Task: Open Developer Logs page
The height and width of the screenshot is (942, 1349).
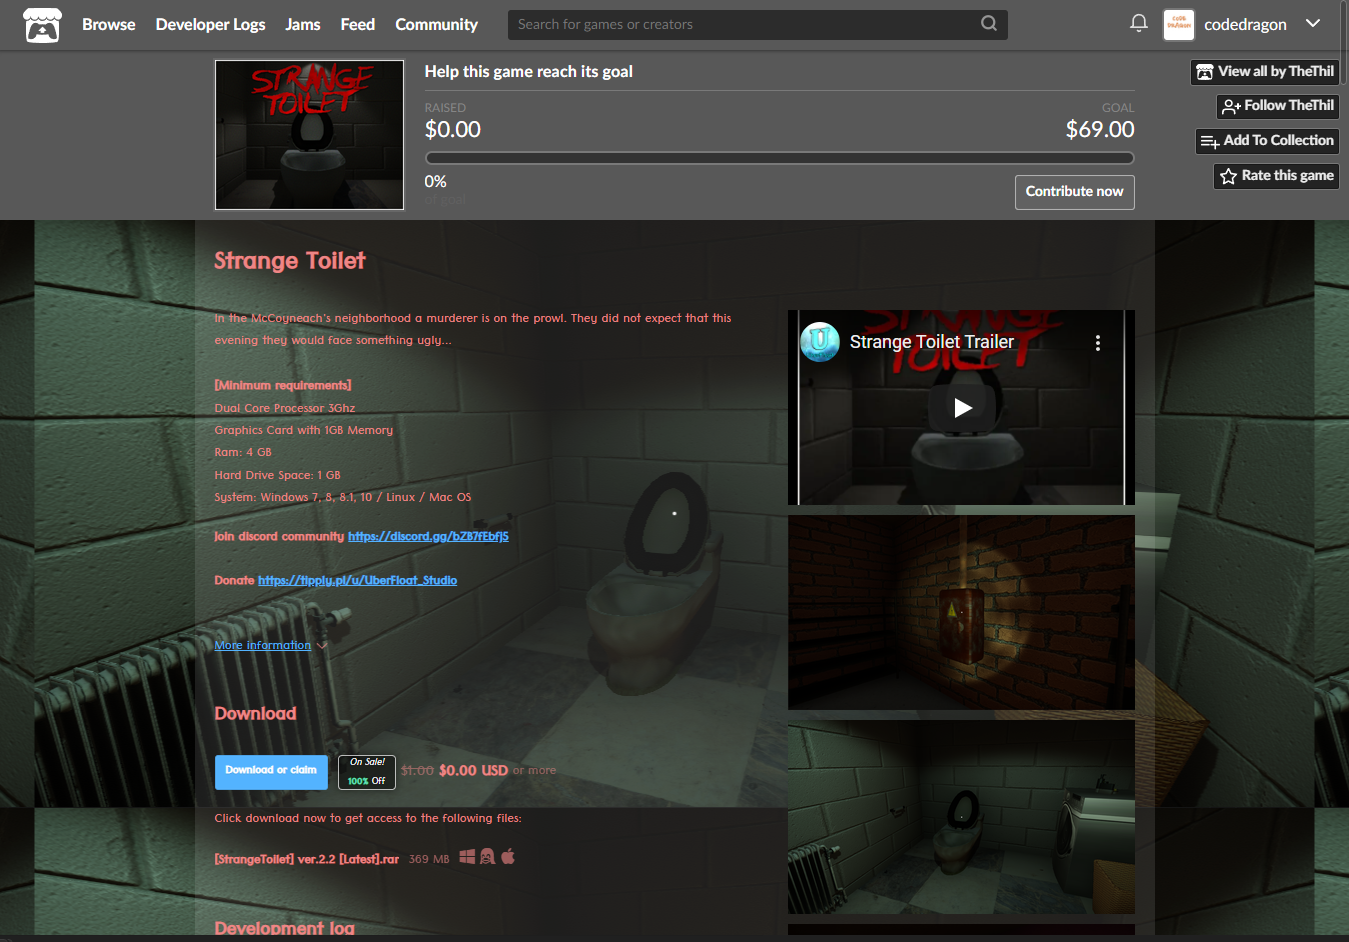Action: [x=210, y=24]
